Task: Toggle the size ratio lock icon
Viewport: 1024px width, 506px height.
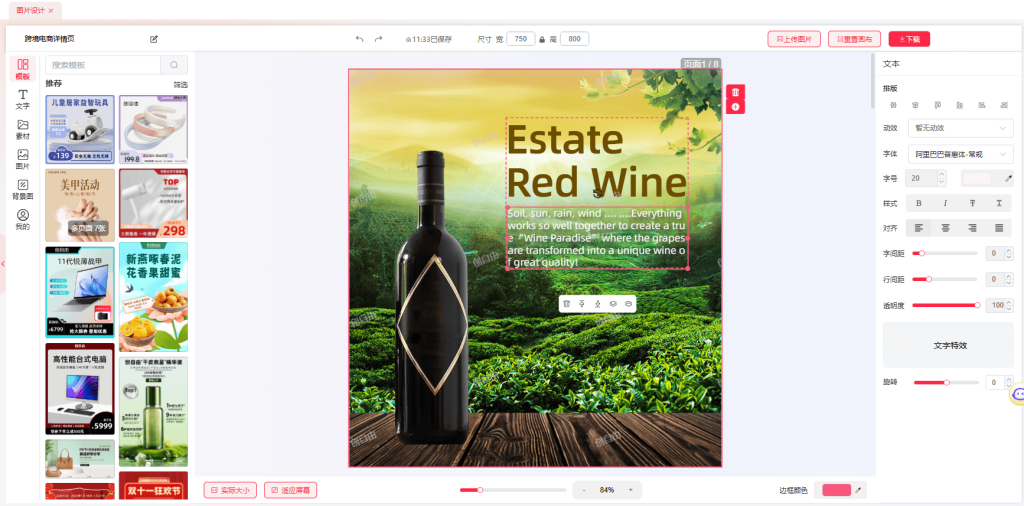Action: point(542,39)
